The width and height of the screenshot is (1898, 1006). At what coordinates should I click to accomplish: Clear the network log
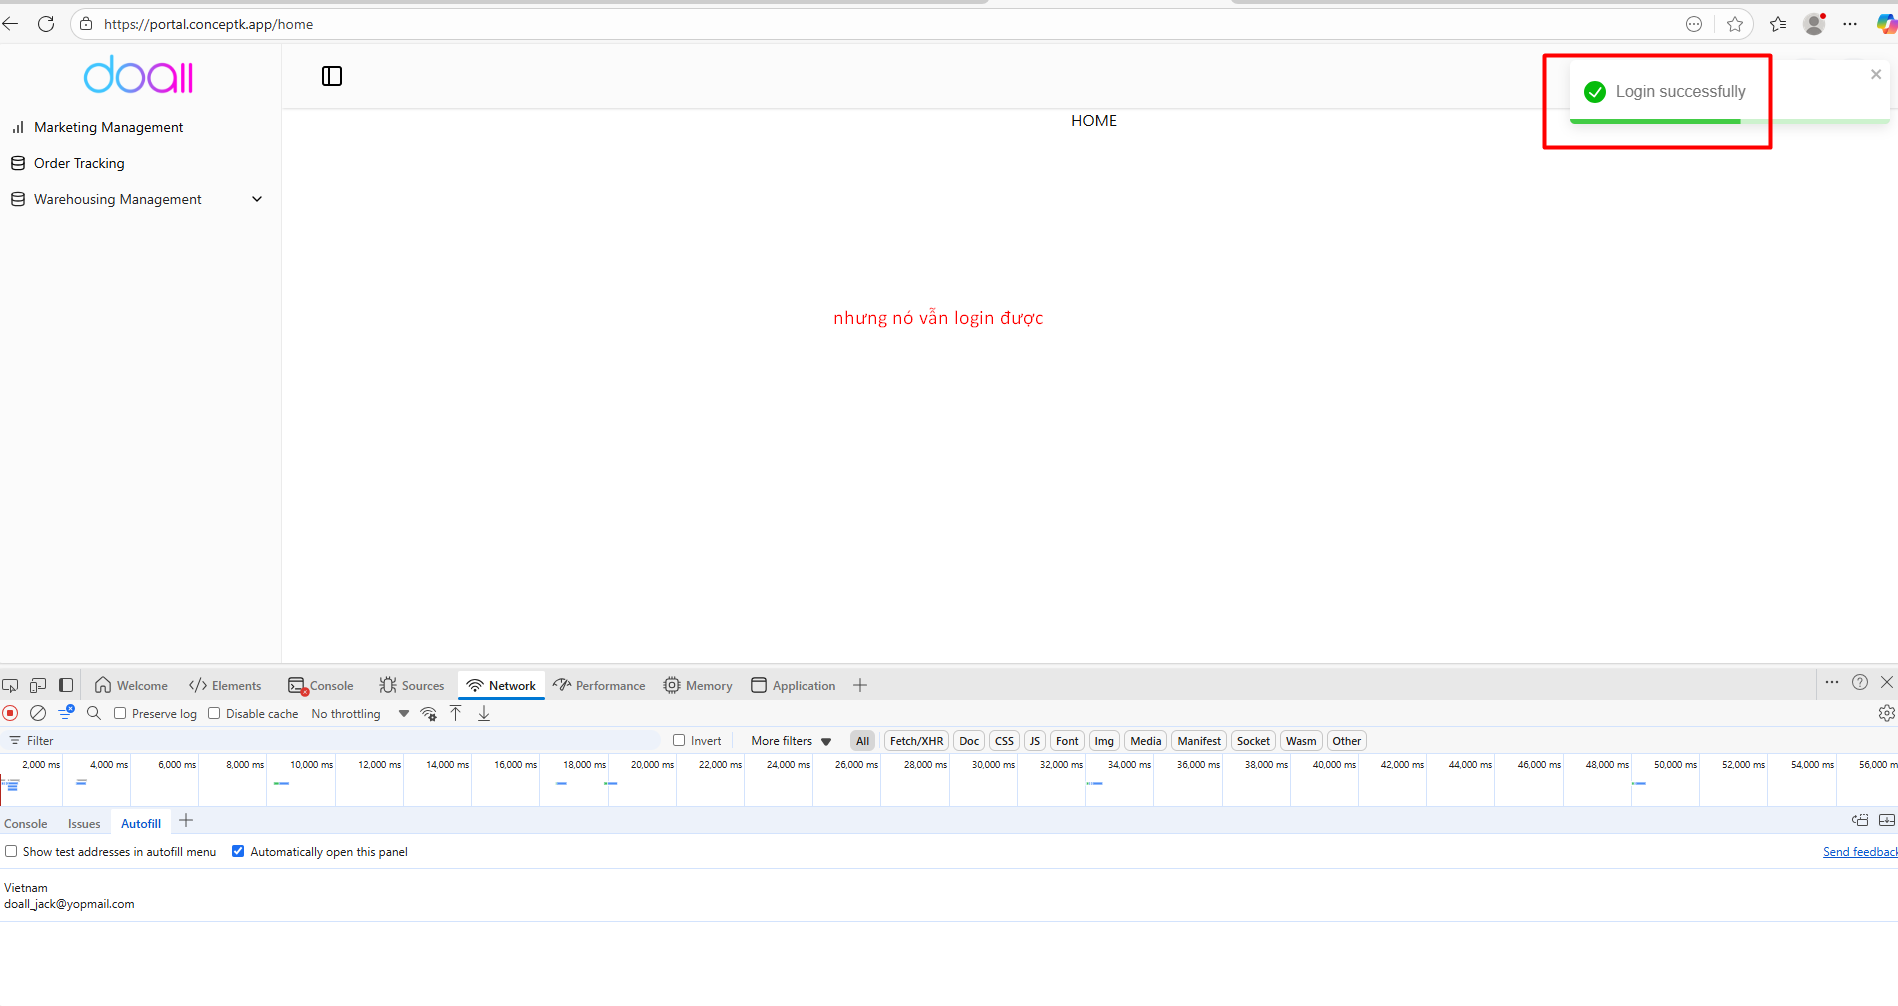pos(38,713)
